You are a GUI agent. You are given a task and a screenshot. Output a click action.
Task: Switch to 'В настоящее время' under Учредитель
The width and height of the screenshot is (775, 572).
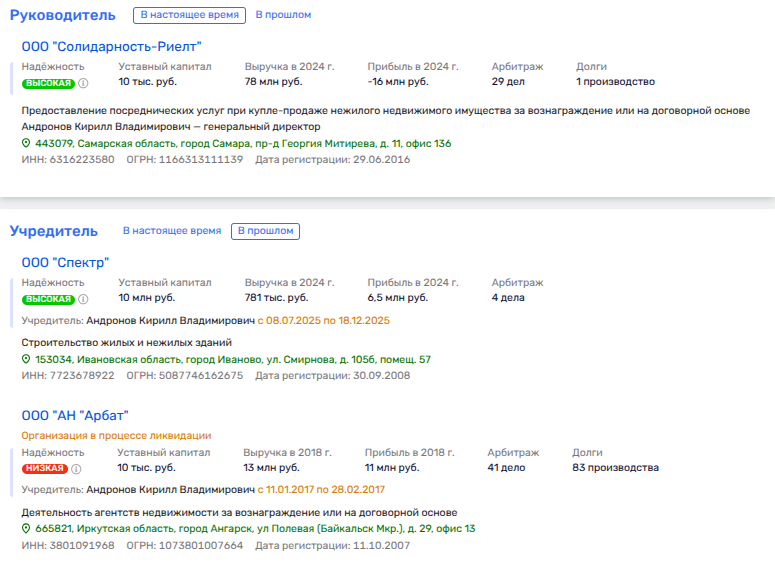pos(172,231)
